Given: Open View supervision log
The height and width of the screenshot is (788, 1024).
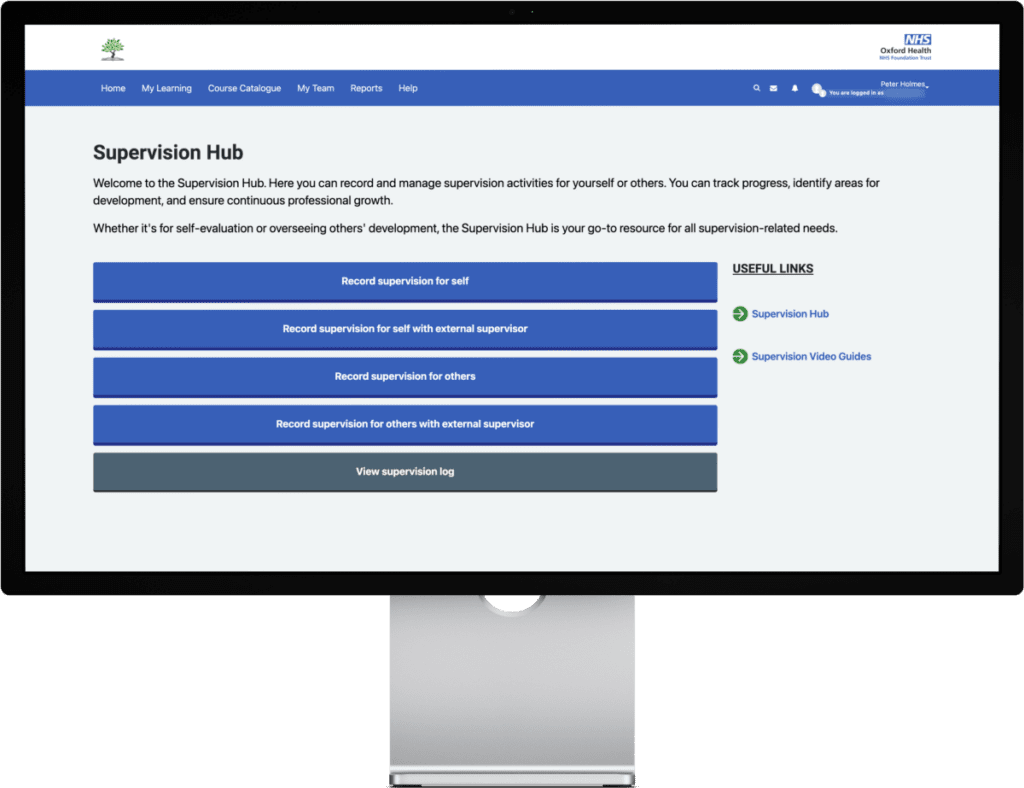Looking at the screenshot, I should pyautogui.click(x=404, y=471).
